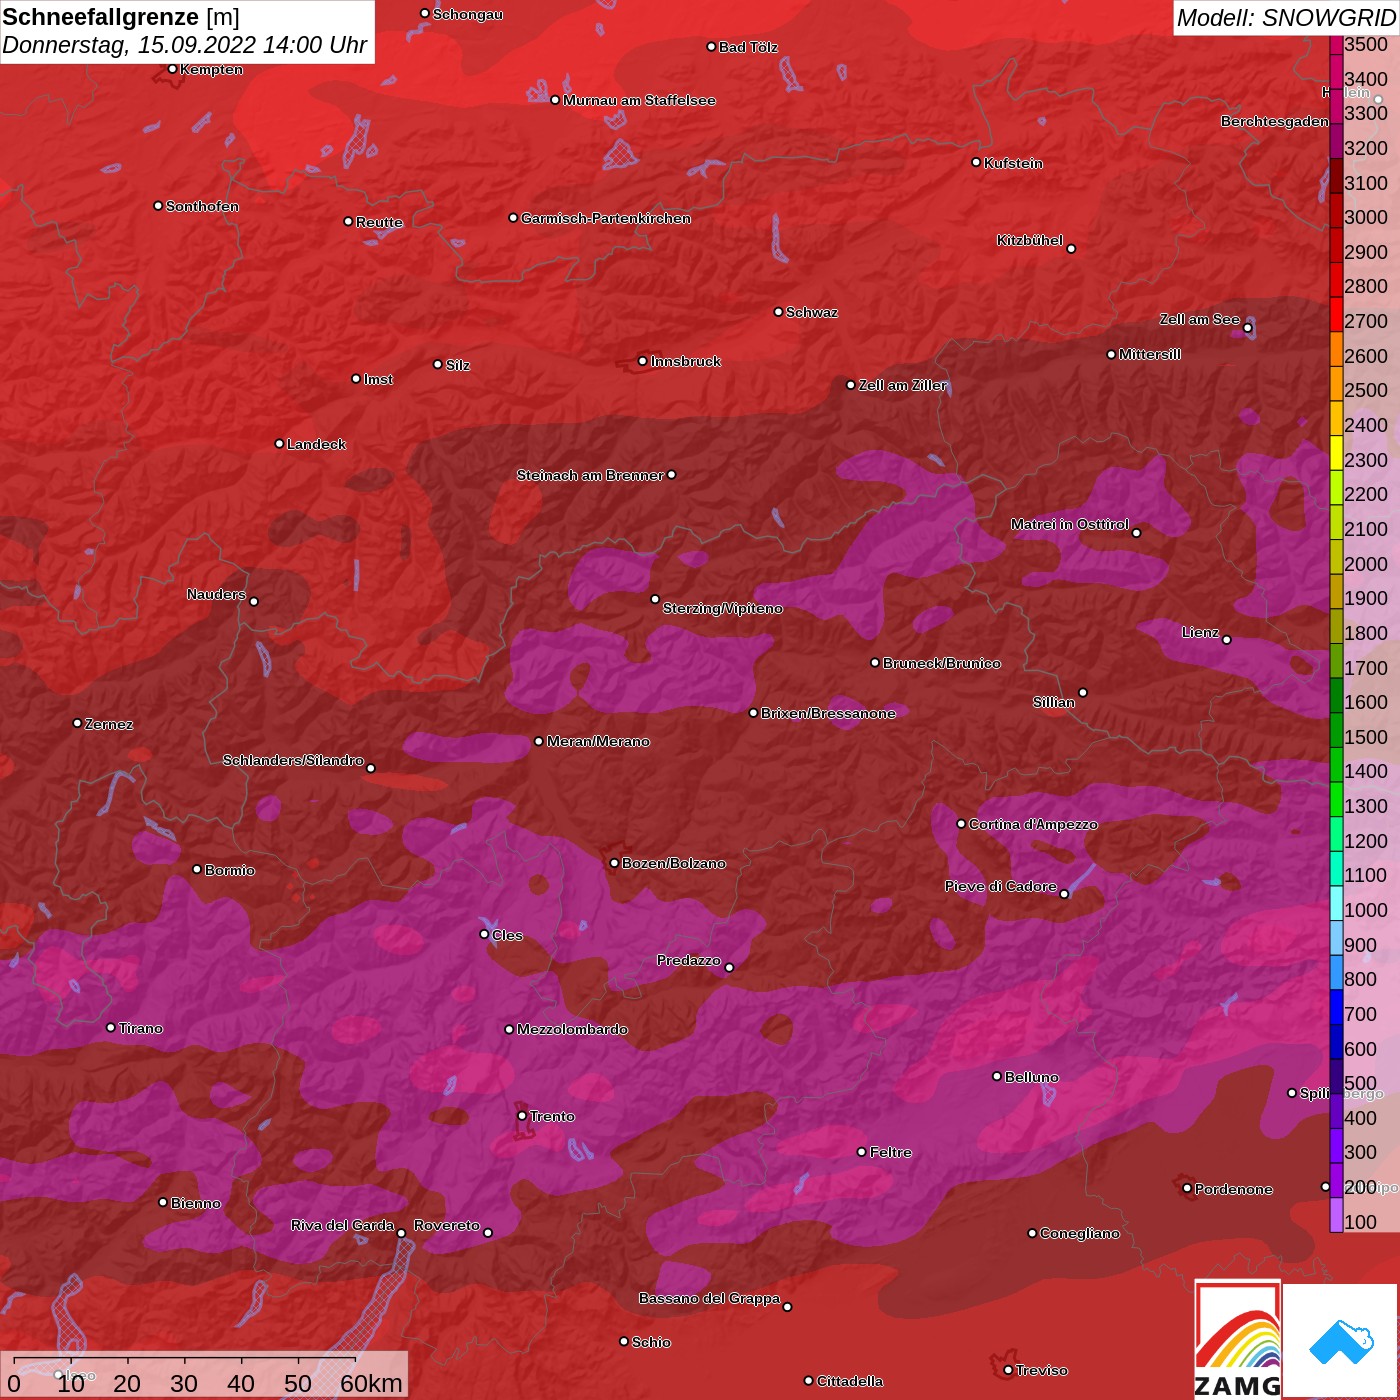Screen dimensions: 1400x1400
Task: Click the Belluno city marker
Action: [x=996, y=1076]
